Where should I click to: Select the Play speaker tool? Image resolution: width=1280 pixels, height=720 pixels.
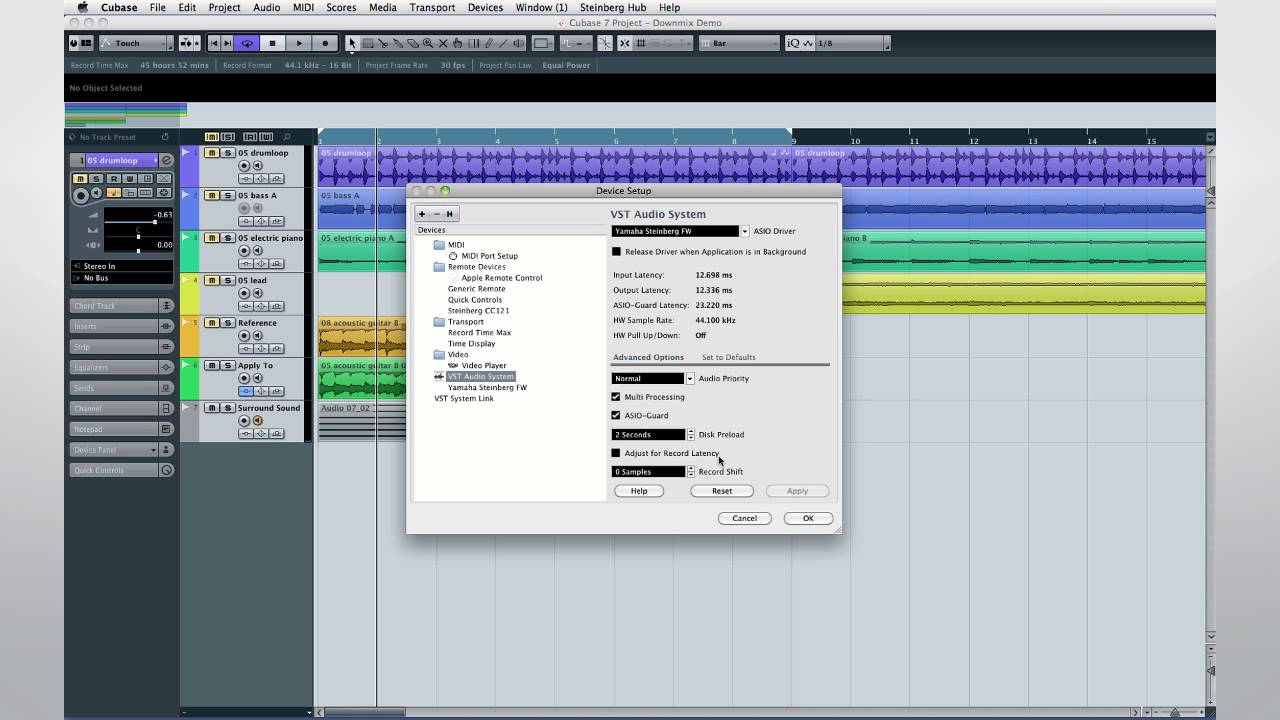click(x=518, y=43)
